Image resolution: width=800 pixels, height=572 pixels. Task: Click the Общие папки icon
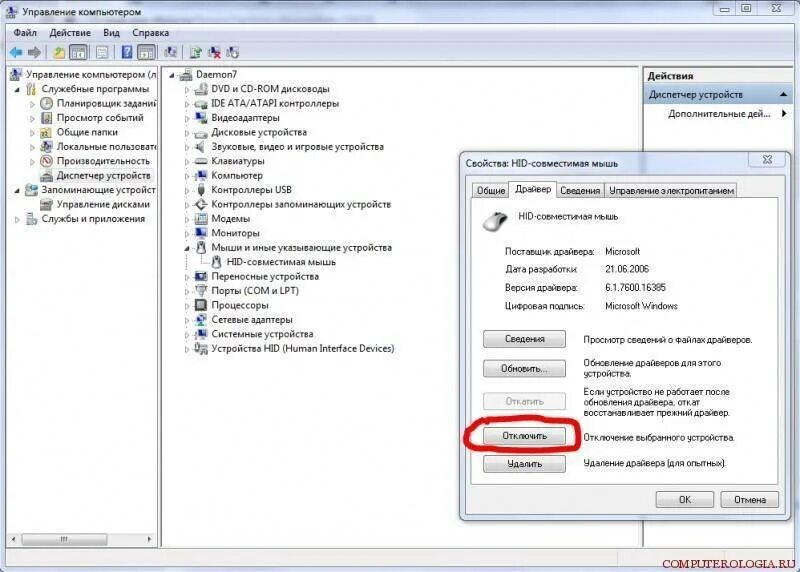[x=46, y=132]
